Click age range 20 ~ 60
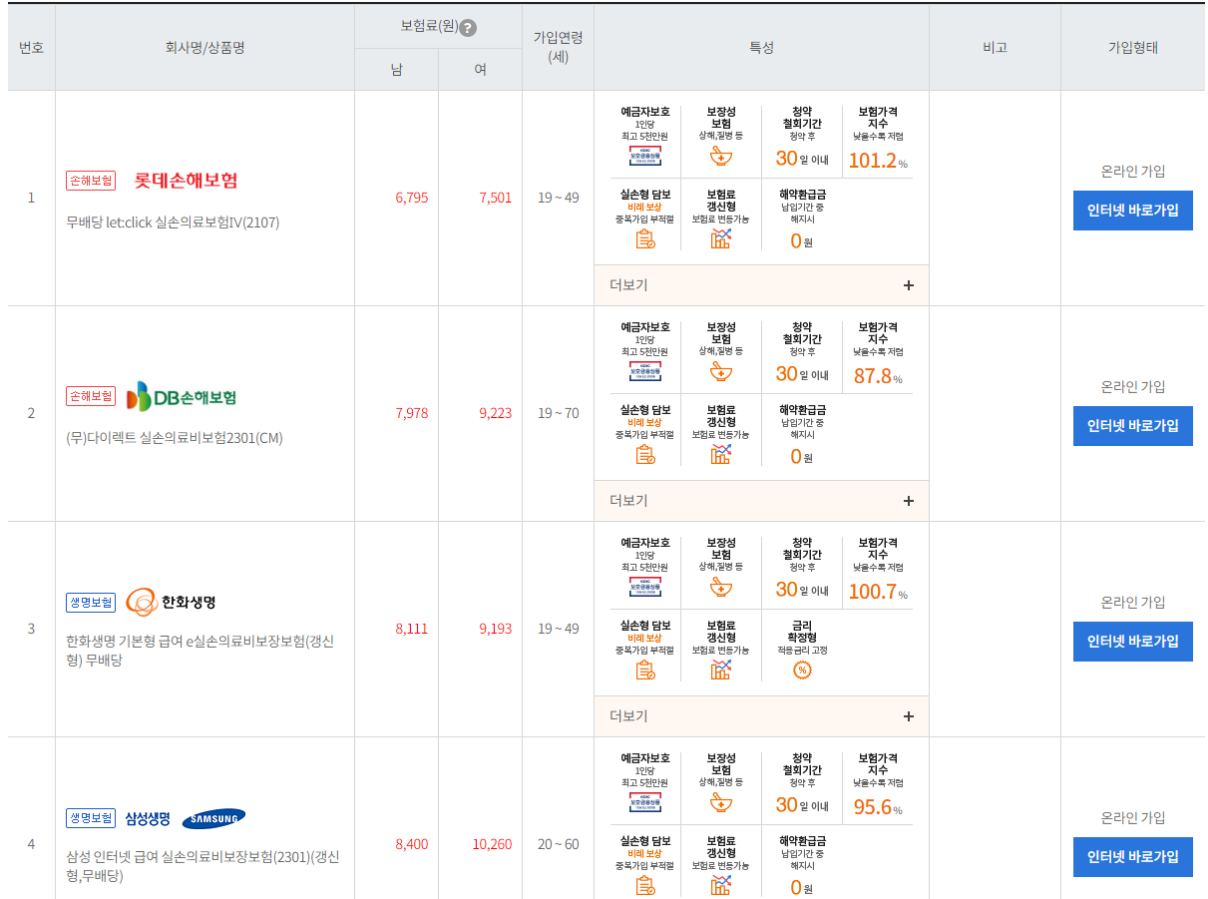1208x899 pixels. pos(558,844)
